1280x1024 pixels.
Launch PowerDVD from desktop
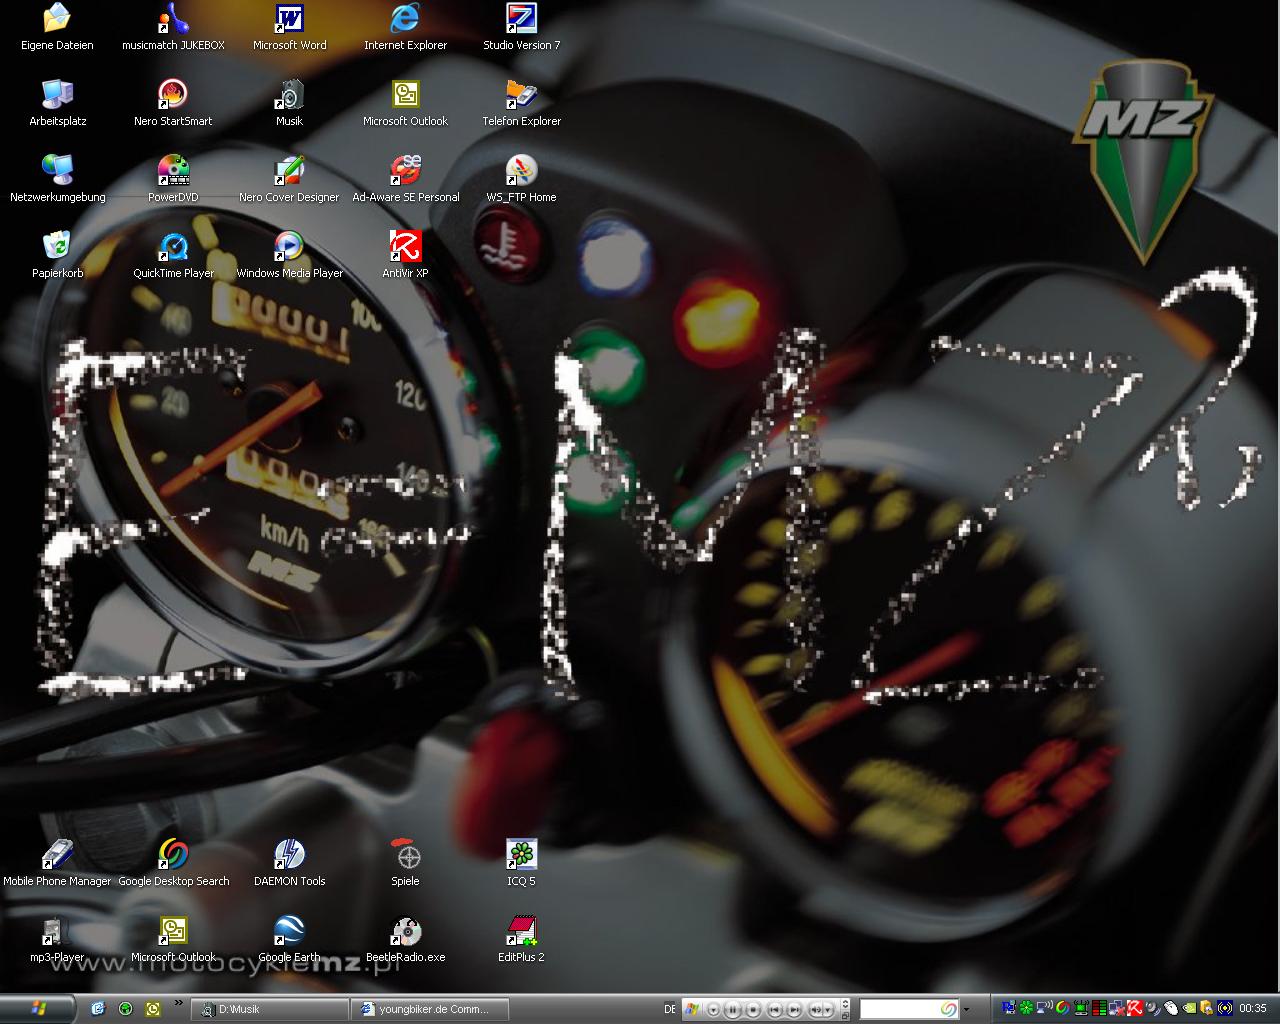click(173, 179)
